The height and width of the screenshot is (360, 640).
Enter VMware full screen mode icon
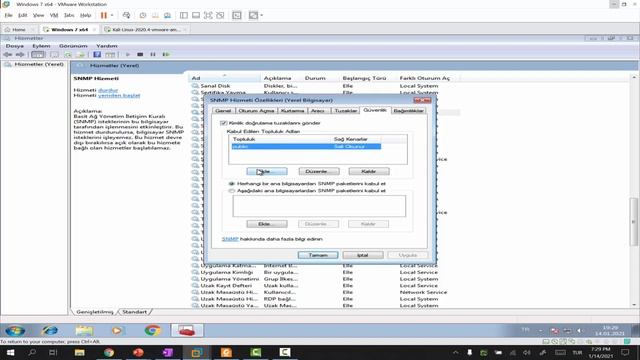208,15
